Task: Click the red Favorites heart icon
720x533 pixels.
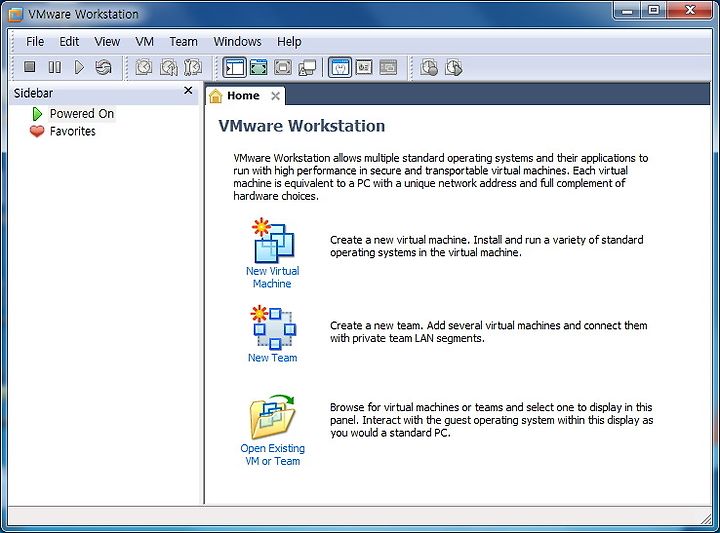Action: [x=37, y=131]
